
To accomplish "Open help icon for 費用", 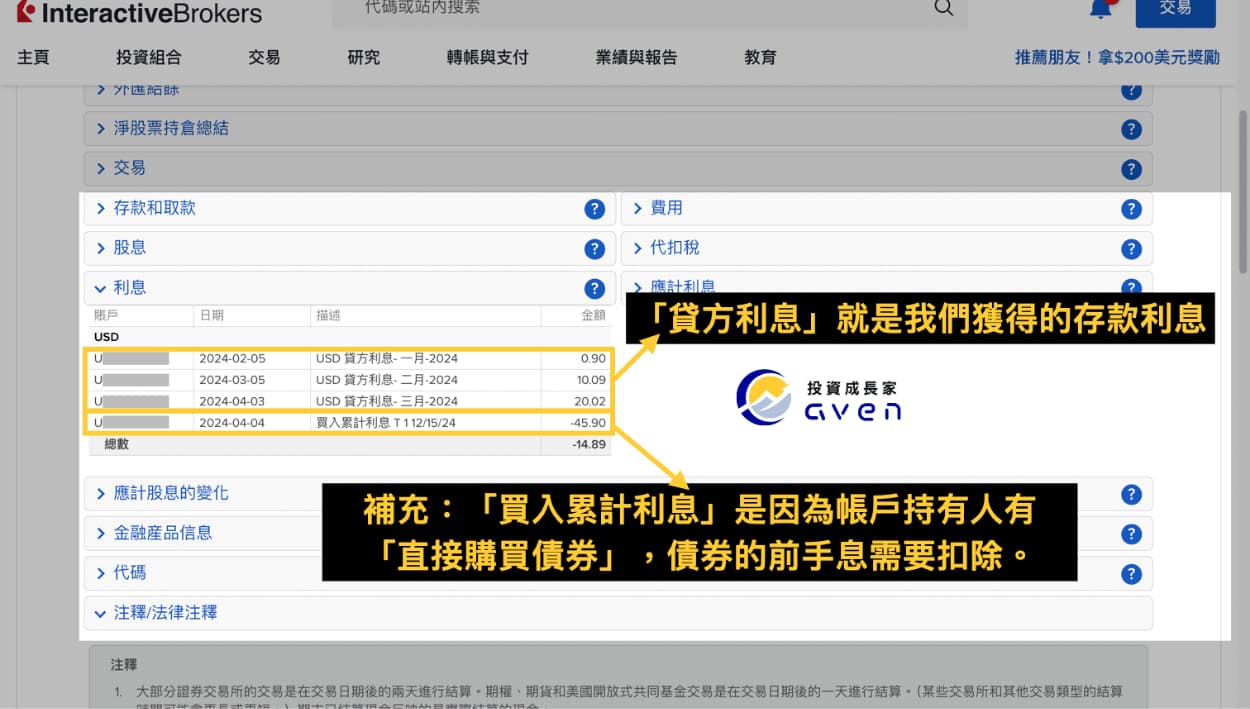I will click(x=1131, y=209).
